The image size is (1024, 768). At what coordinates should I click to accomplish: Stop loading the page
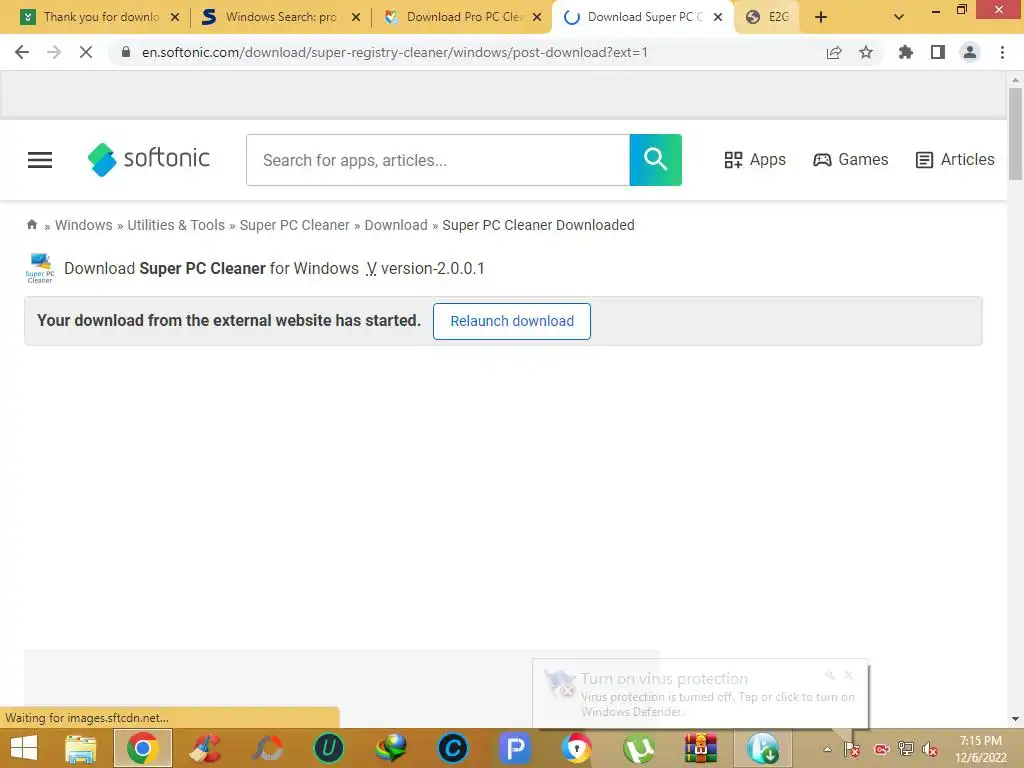[x=86, y=52]
